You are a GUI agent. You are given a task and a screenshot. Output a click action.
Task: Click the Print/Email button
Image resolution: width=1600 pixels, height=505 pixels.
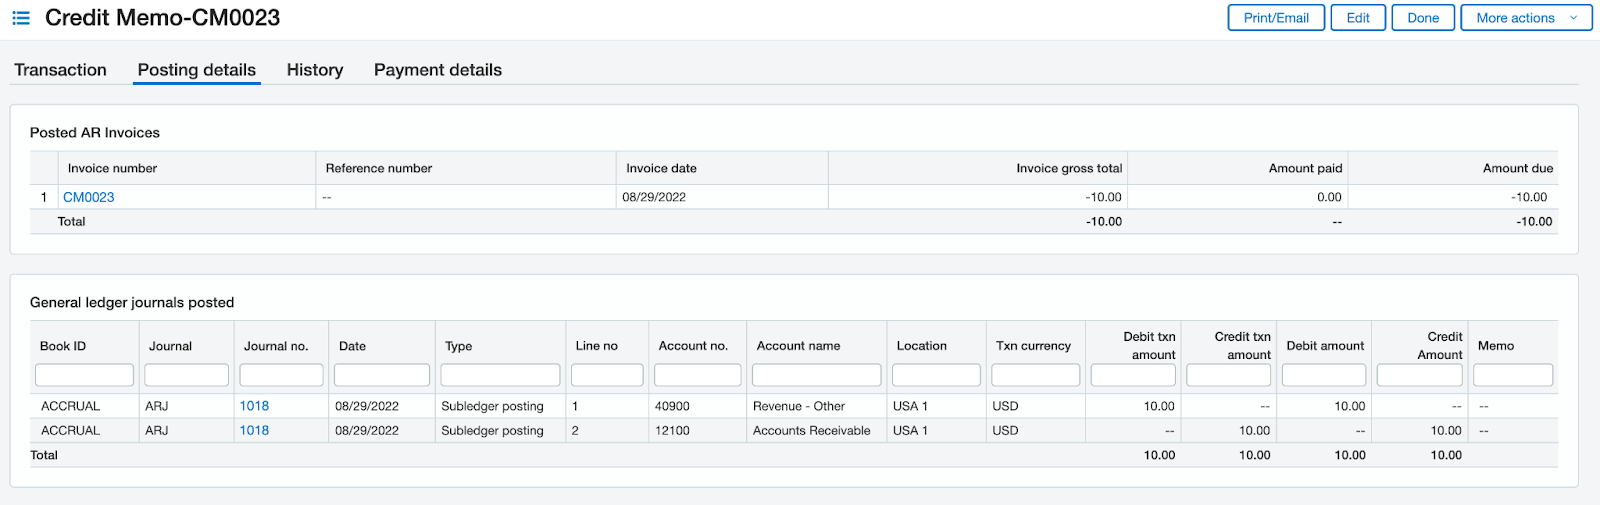tap(1276, 18)
